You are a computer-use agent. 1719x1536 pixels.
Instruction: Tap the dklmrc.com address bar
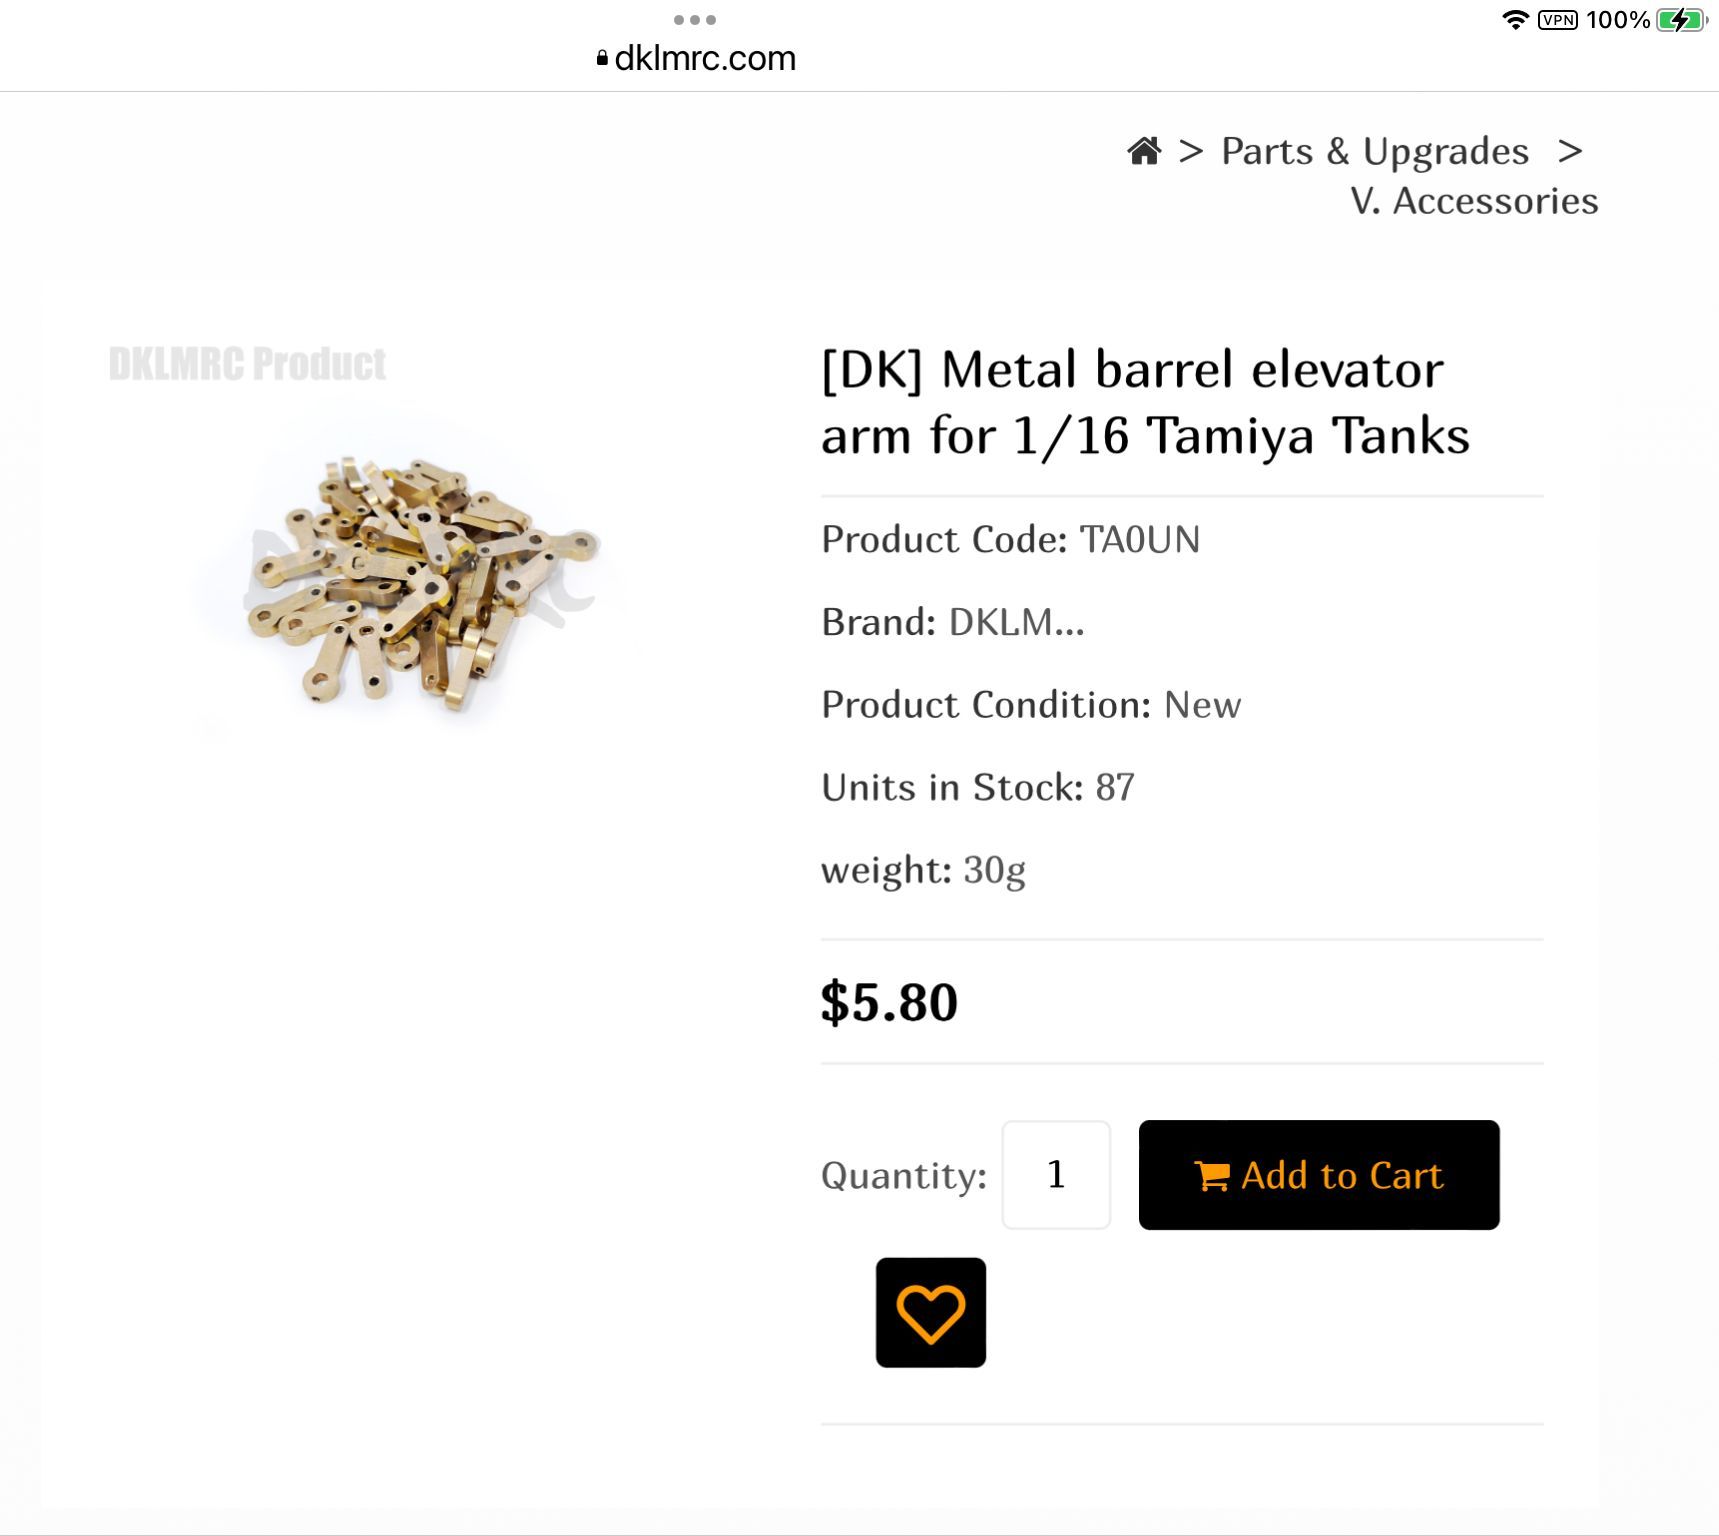pos(705,59)
